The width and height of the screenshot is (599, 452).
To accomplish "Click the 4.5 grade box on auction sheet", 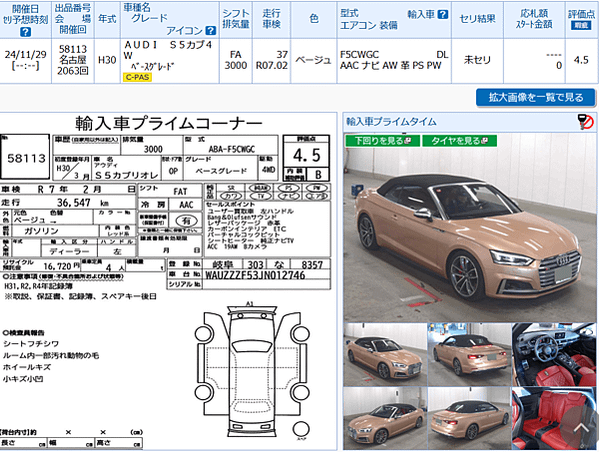I will click(x=306, y=155).
